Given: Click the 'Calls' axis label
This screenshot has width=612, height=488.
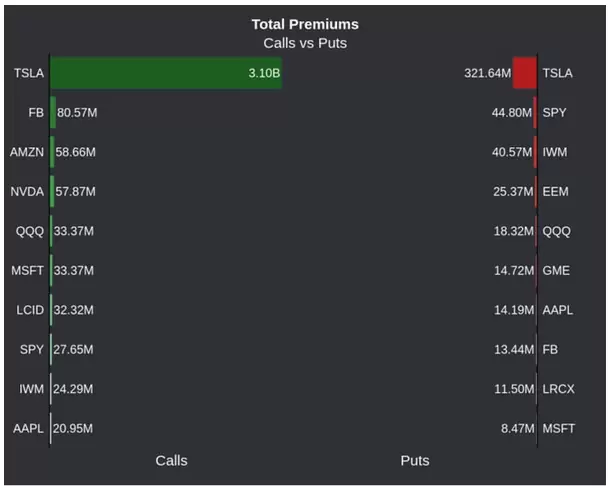Looking at the screenshot, I should pos(171,460).
